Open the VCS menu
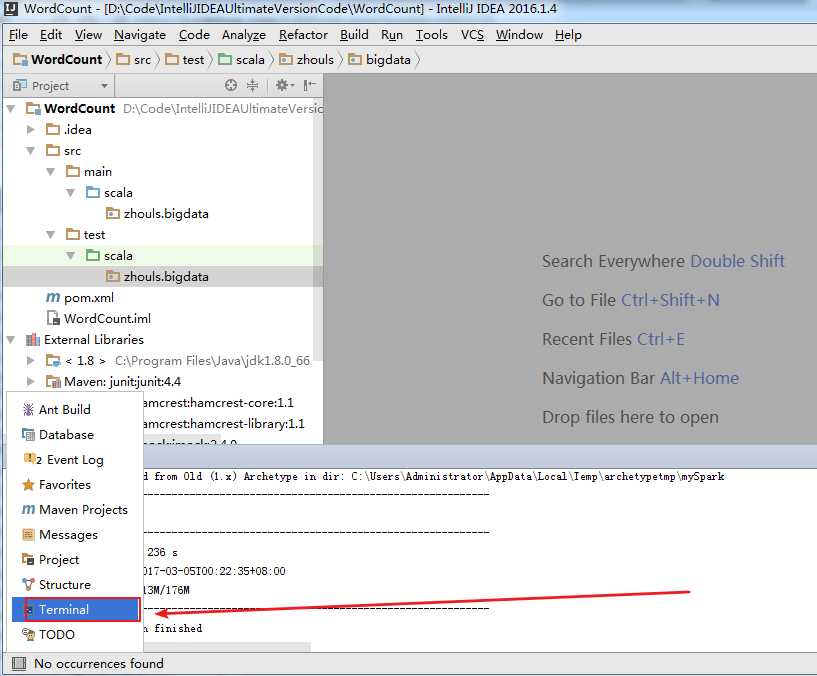The height and width of the screenshot is (676, 817). click(x=472, y=35)
